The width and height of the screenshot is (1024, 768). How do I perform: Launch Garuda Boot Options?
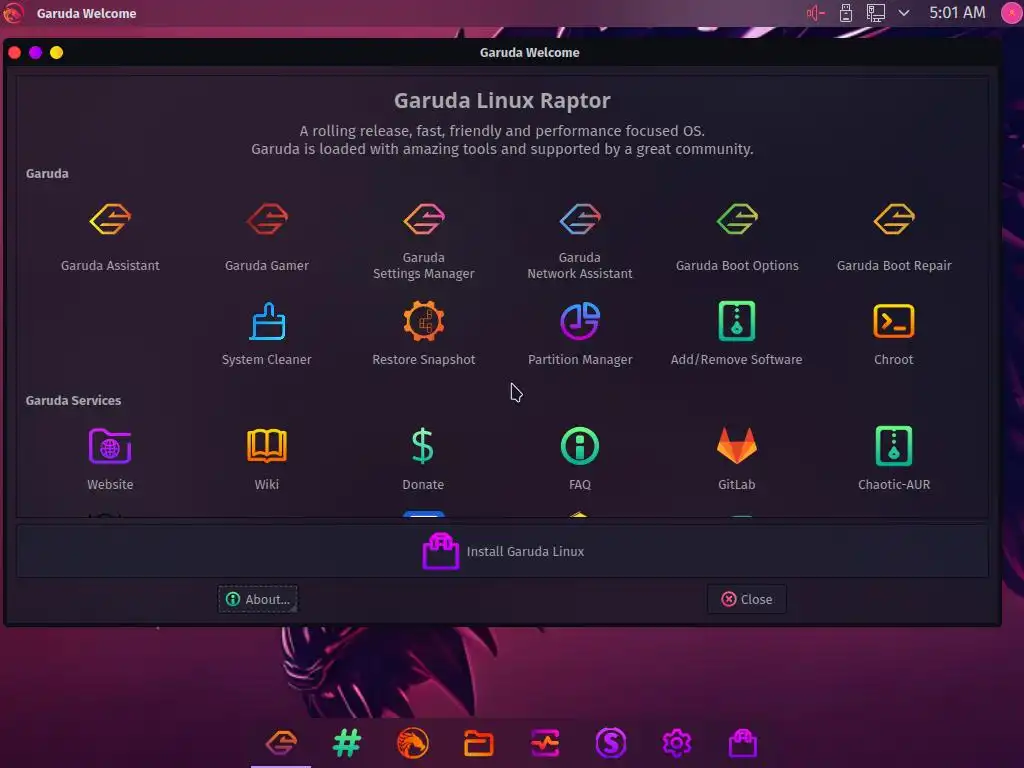point(737,237)
